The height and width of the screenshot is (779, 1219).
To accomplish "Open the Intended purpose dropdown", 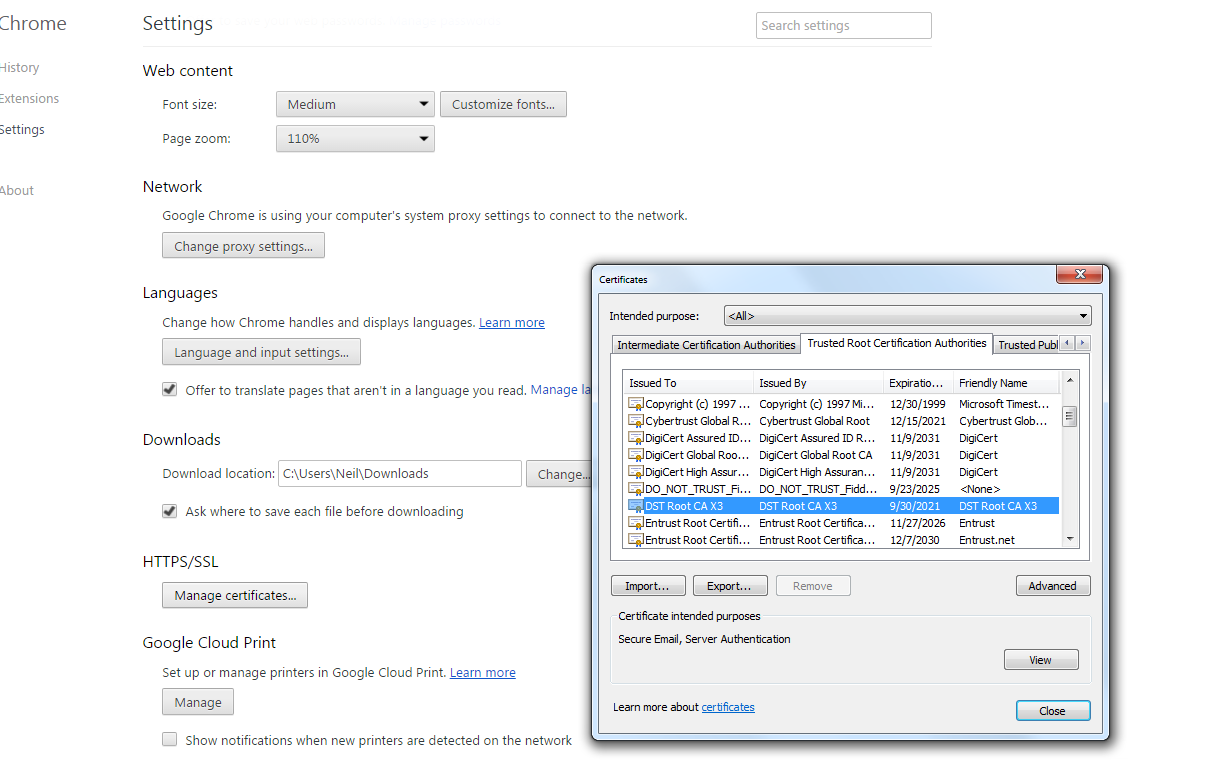I will (x=908, y=316).
